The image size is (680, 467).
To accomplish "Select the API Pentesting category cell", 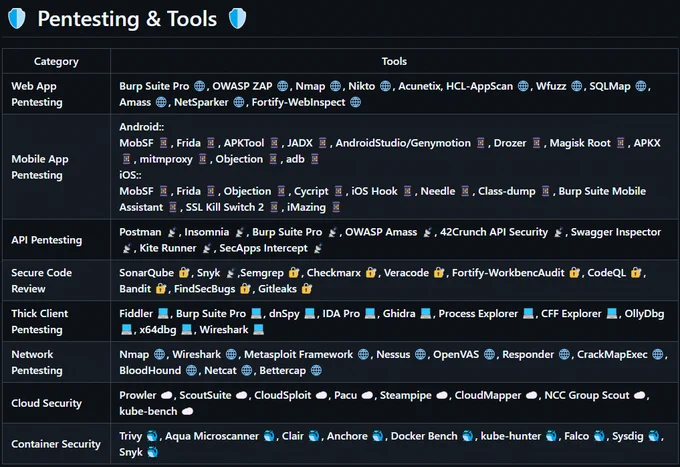I will click(x=56, y=240).
